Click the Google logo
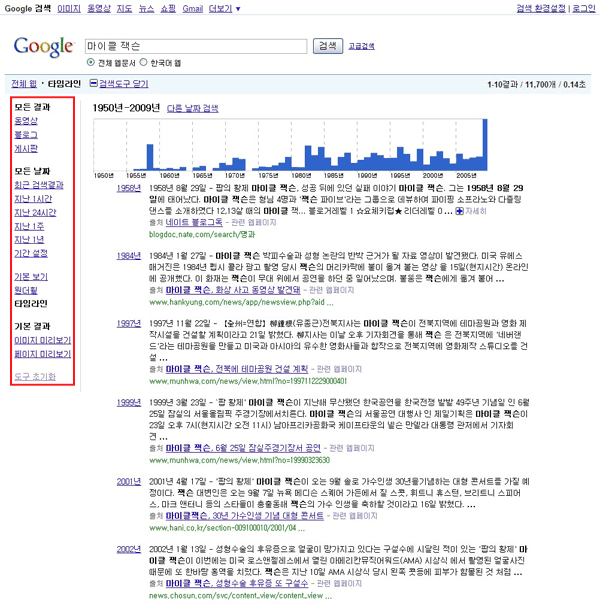Screen dimensions: 600x606 pos(43,47)
